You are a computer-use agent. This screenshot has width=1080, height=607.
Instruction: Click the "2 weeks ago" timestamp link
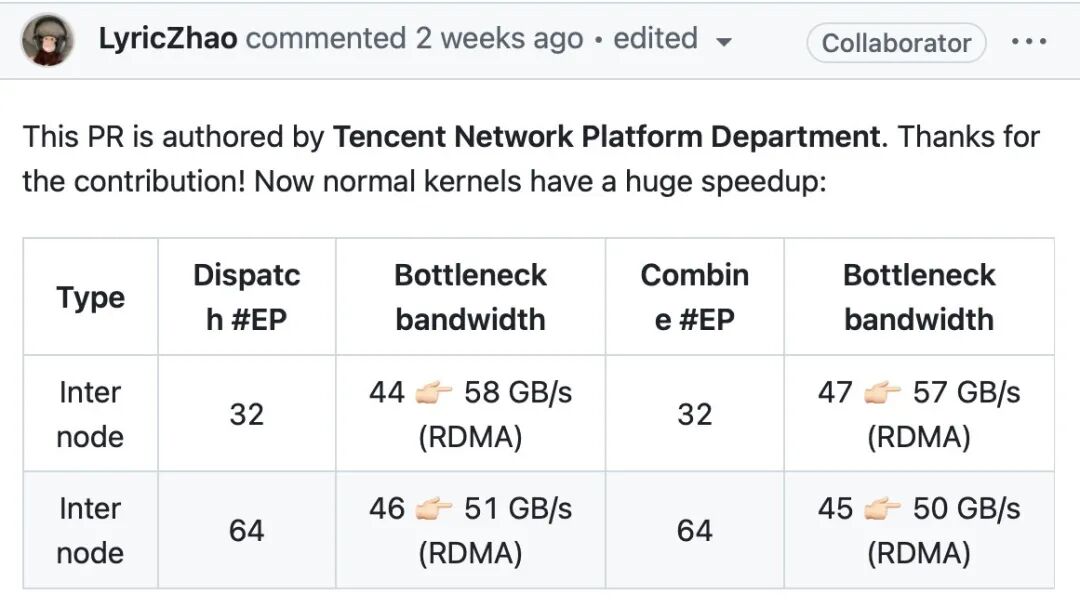point(499,40)
